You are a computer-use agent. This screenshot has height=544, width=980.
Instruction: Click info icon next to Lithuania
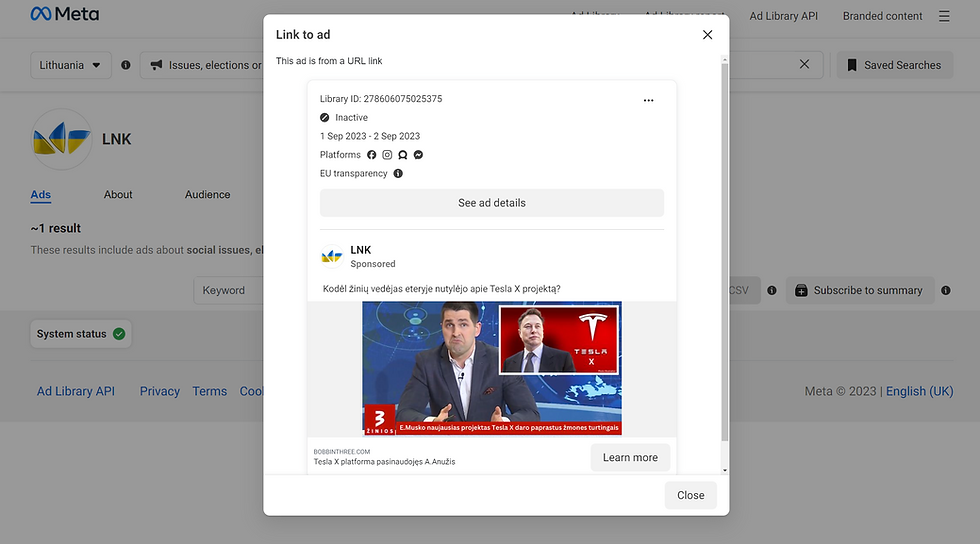tap(126, 65)
